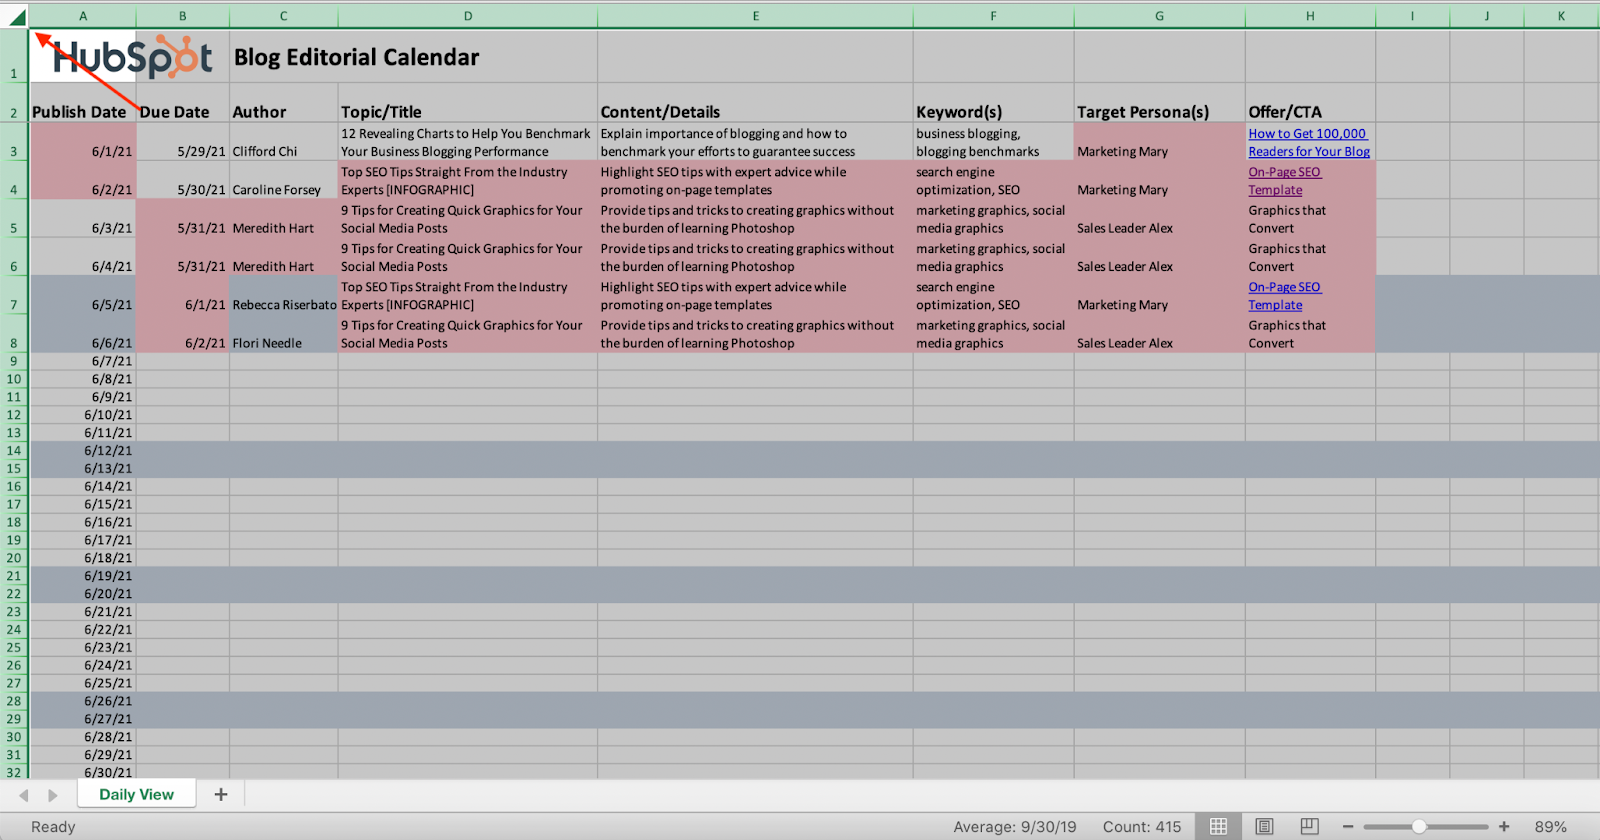Select column C header
This screenshot has width=1600, height=840.
pyautogui.click(x=284, y=16)
